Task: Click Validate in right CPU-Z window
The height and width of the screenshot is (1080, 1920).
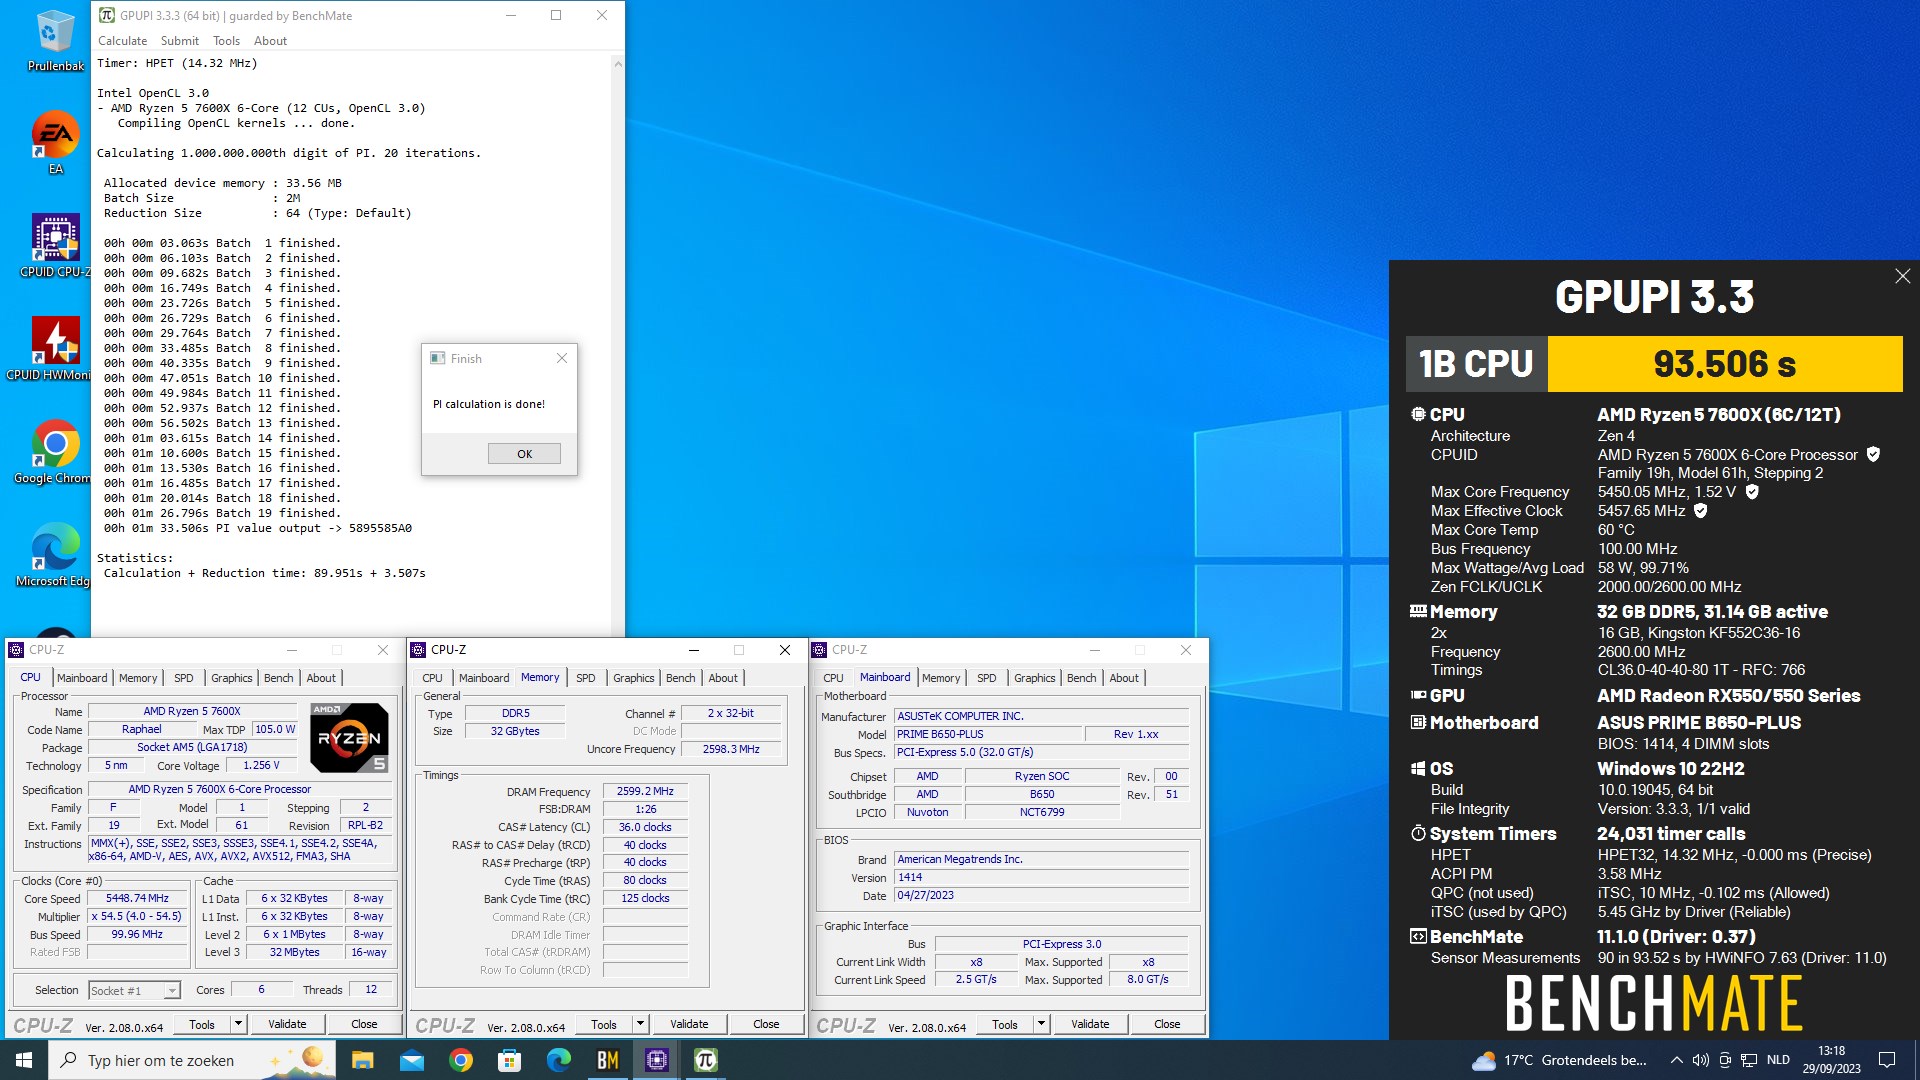Action: pyautogui.click(x=1090, y=1024)
